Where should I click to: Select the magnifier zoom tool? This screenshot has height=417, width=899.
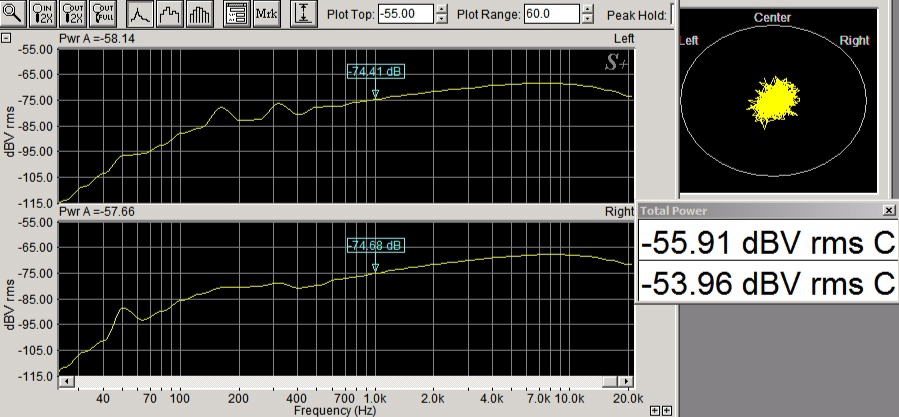point(13,13)
